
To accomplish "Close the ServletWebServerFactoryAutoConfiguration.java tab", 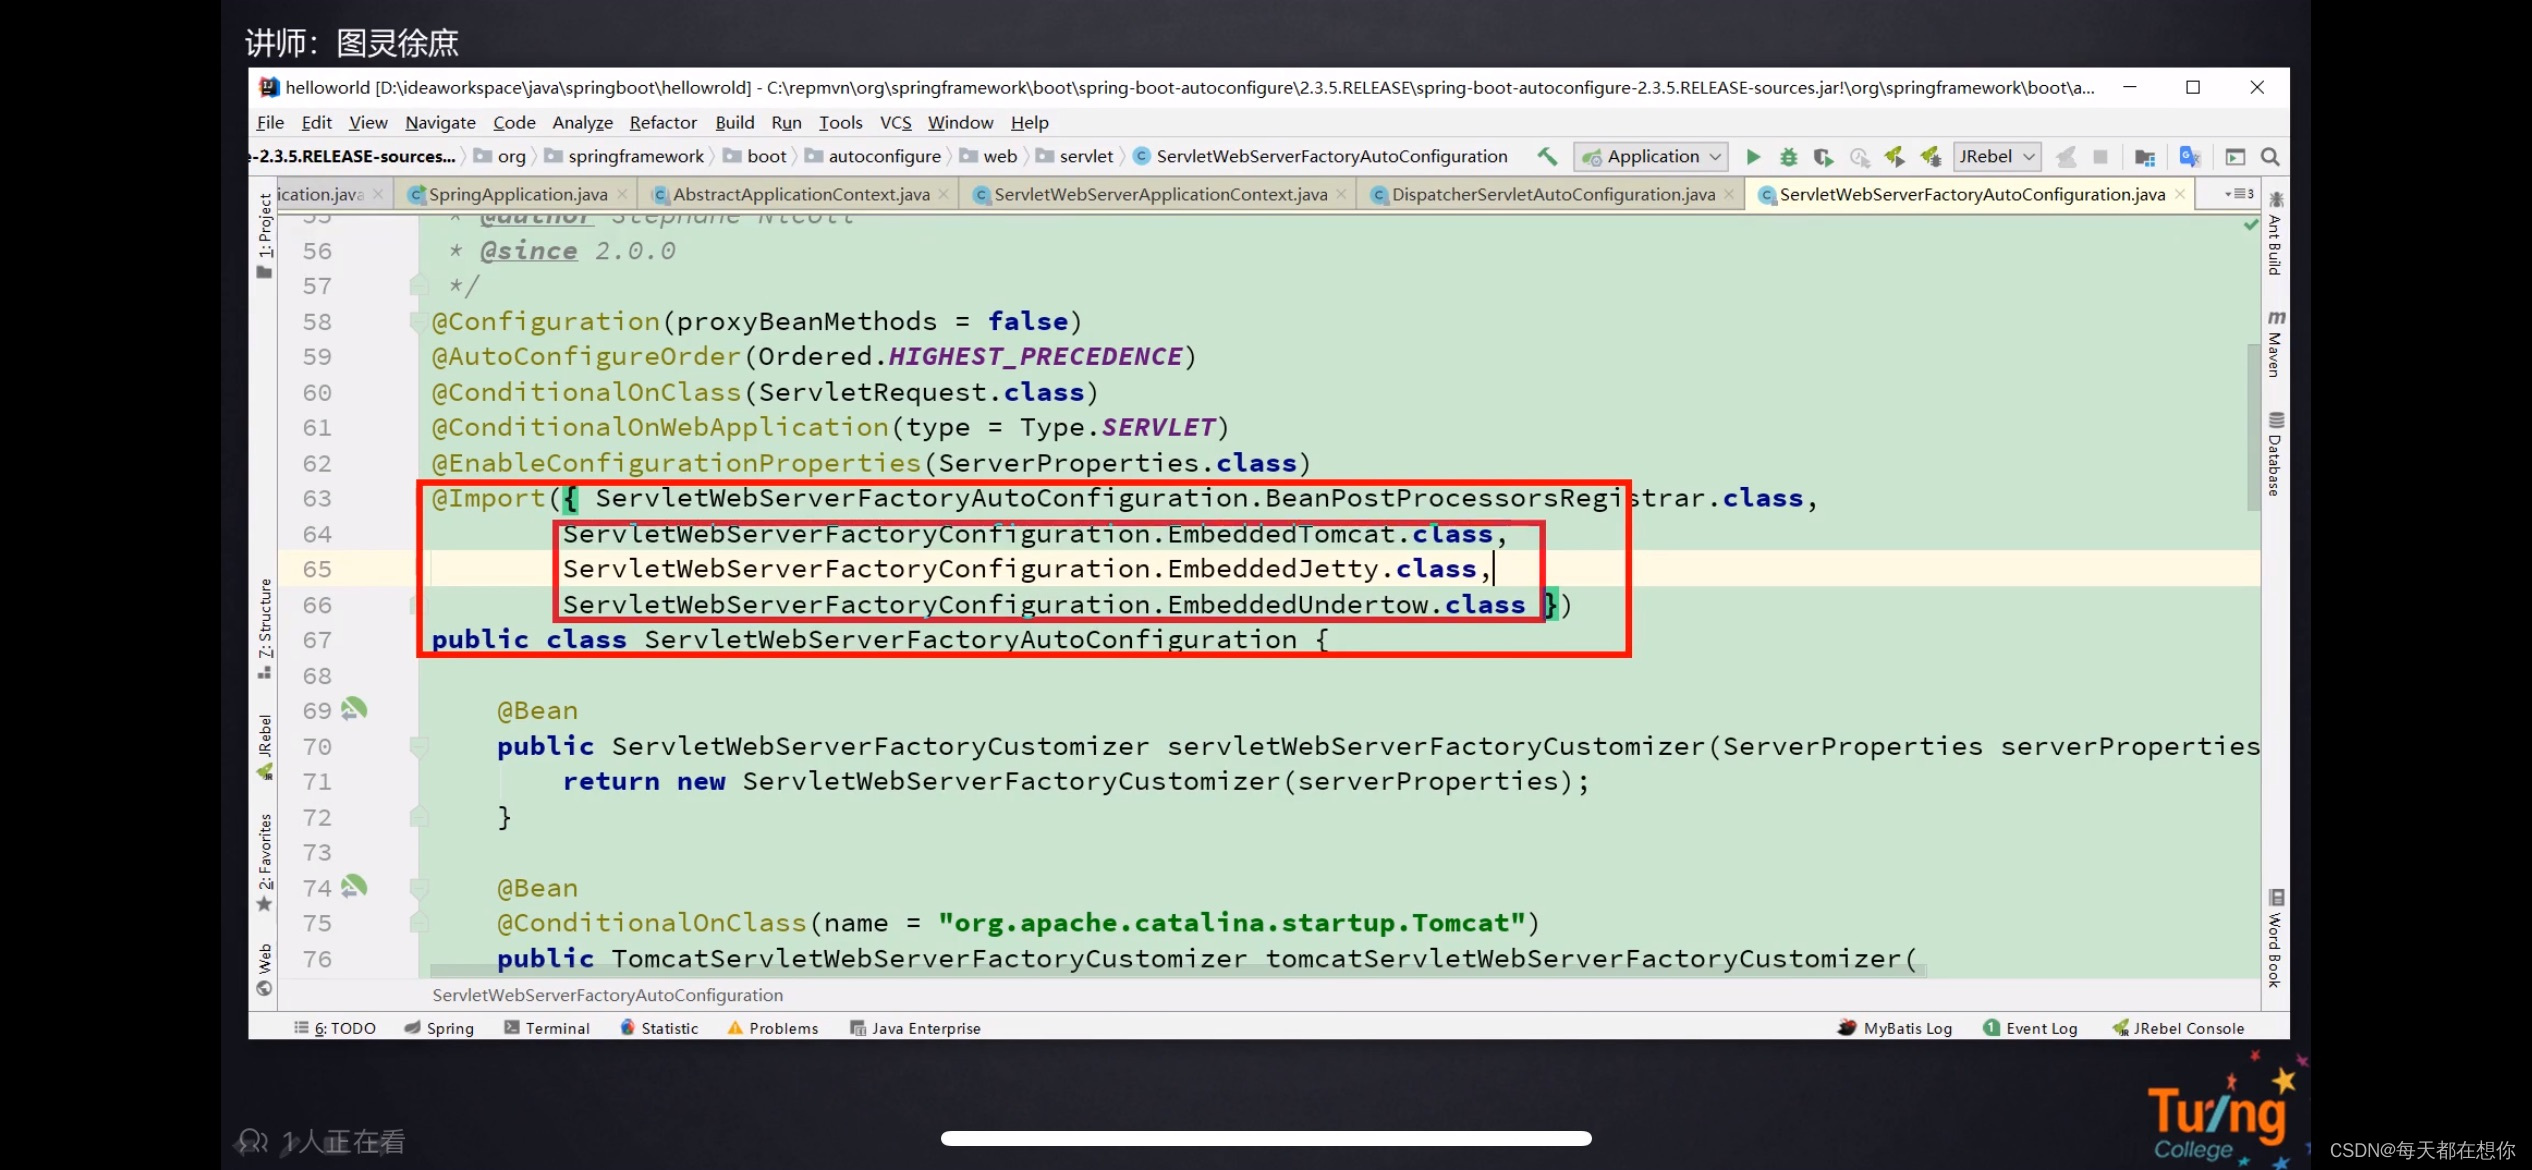I will [2180, 194].
